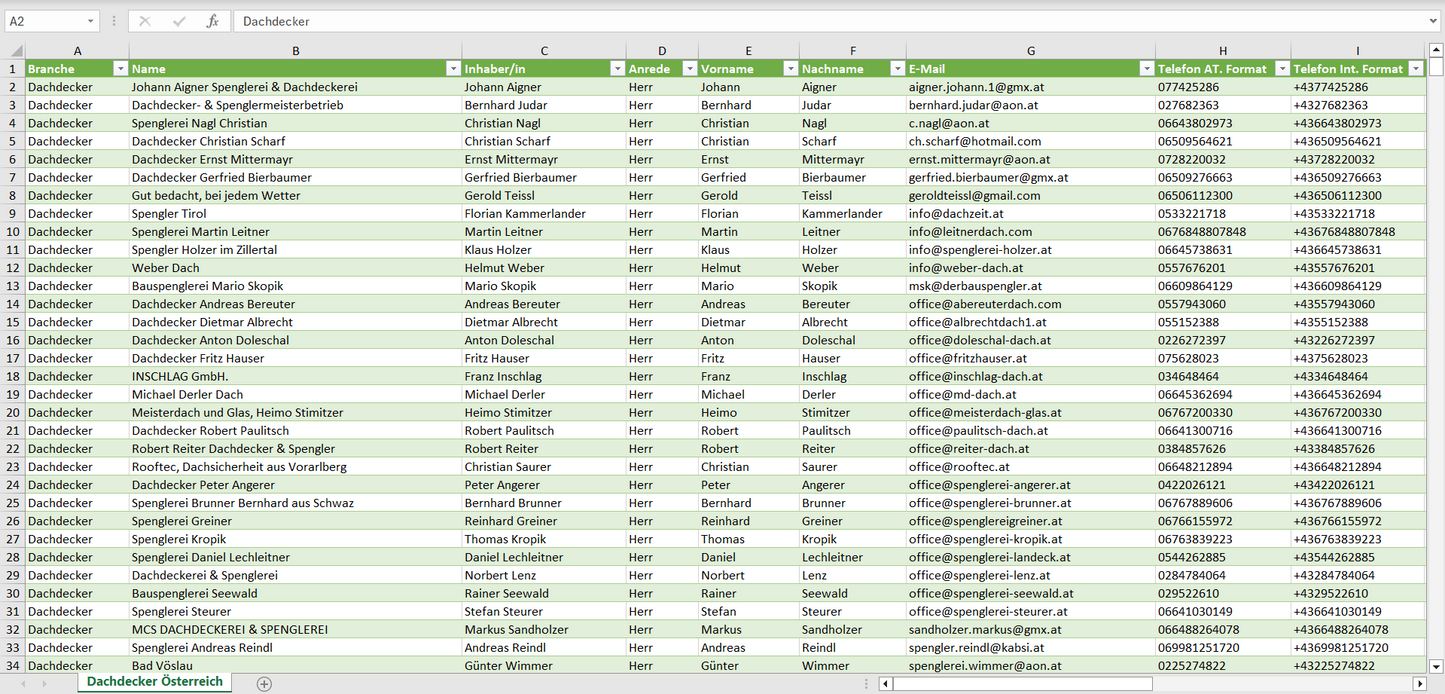Image resolution: width=1445 pixels, height=694 pixels.
Task: Select column G header
Action: [1030, 51]
